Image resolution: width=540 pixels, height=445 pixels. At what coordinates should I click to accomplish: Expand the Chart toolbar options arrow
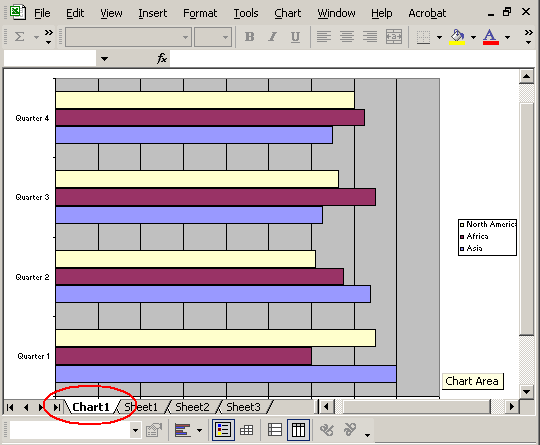[367, 435]
